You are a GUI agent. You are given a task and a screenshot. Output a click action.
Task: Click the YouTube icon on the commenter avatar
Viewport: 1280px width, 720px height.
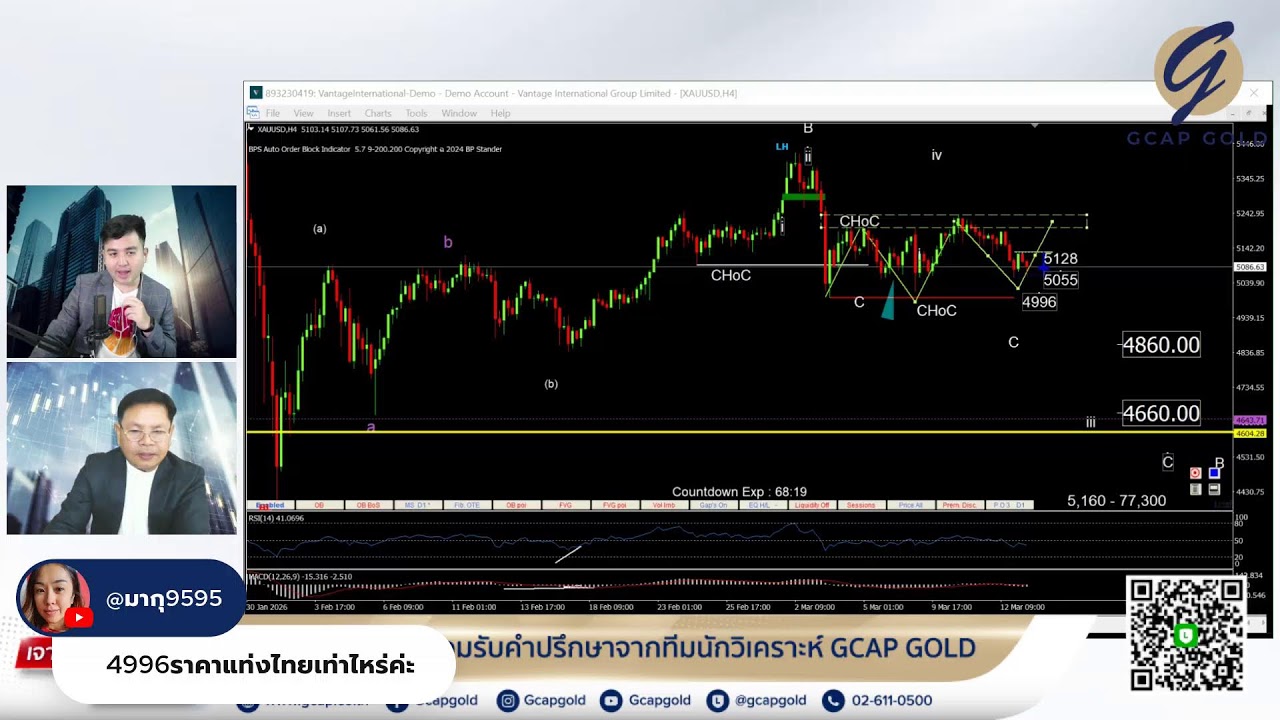(78, 618)
